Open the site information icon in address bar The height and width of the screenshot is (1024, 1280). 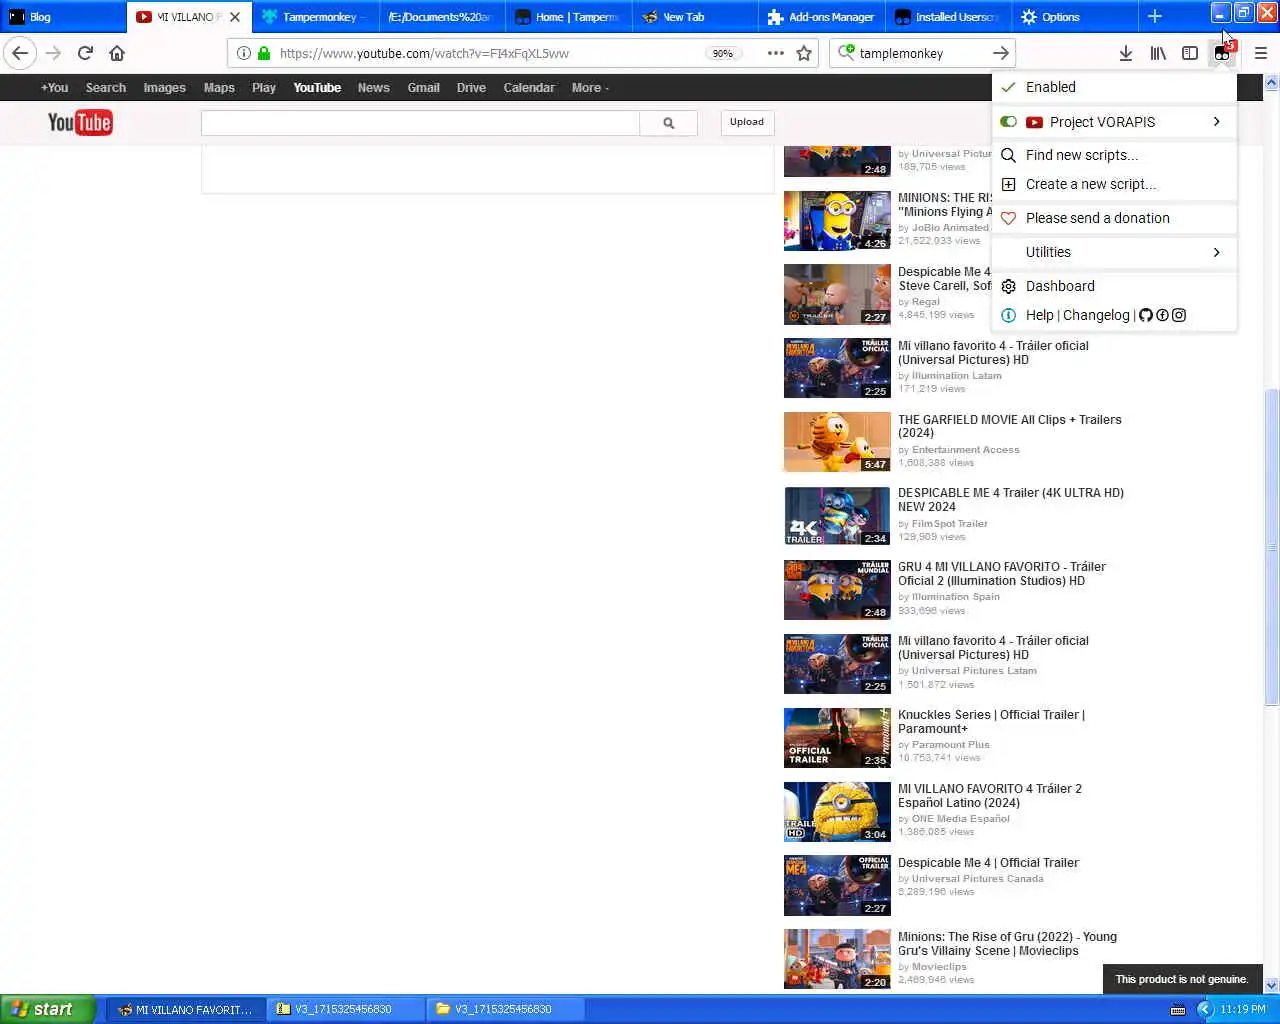click(x=243, y=53)
